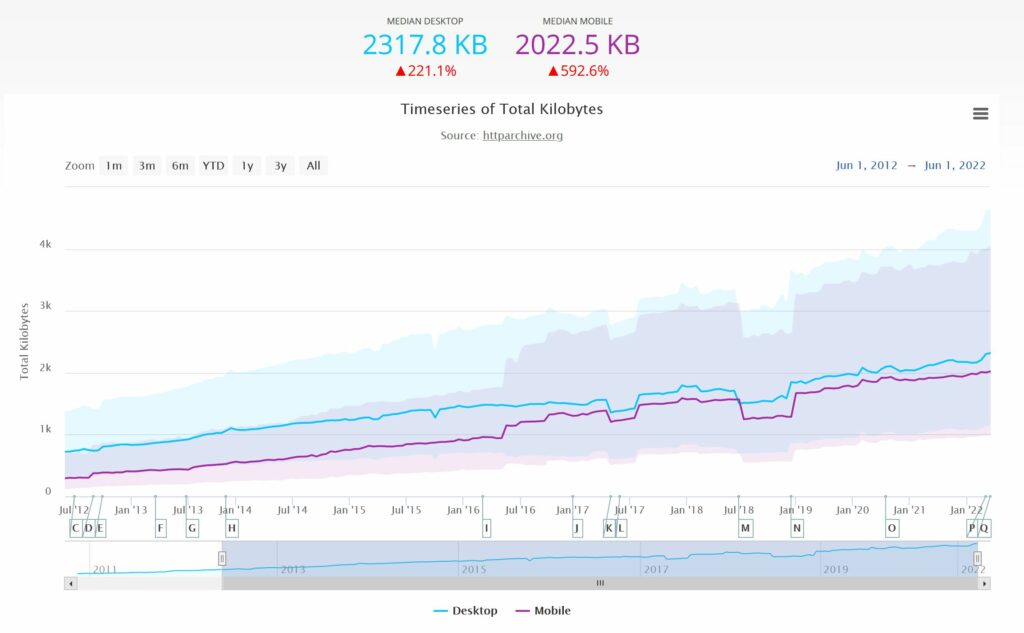Click event marker L
This screenshot has height=633, width=1024.
click(x=621, y=528)
